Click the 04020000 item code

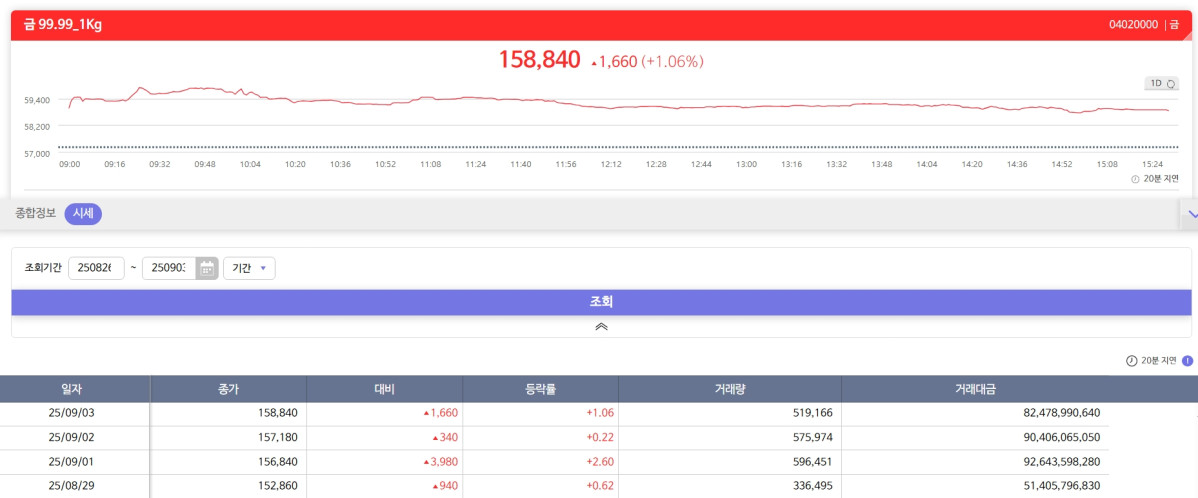click(1134, 25)
